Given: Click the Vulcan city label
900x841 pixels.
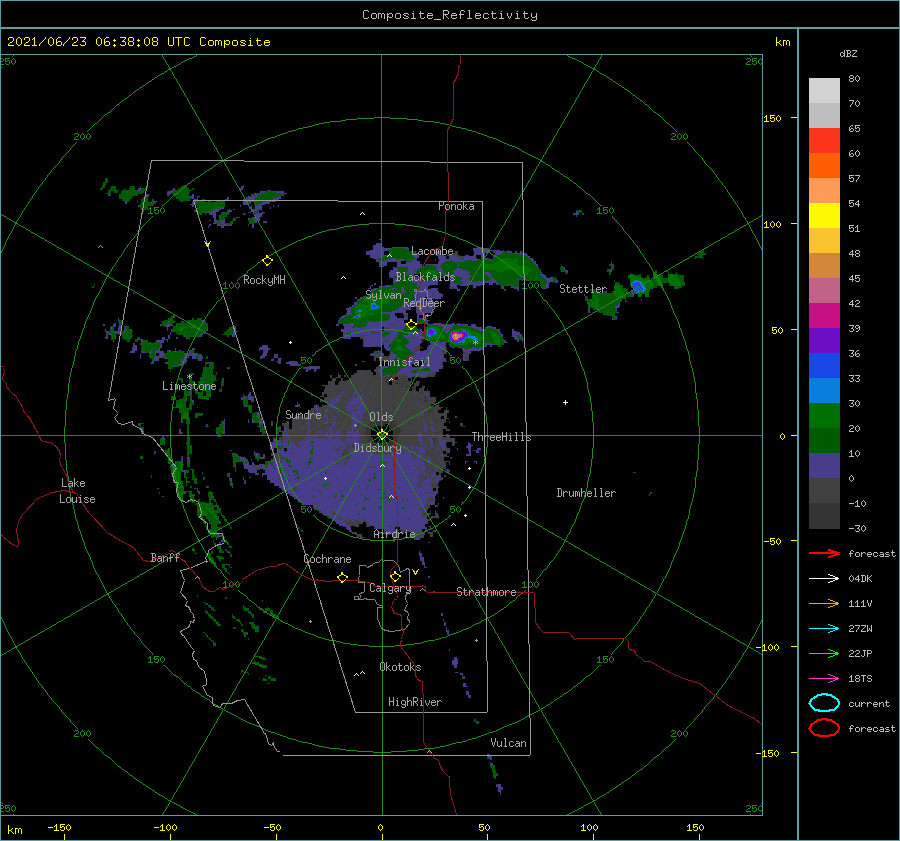Looking at the screenshot, I should point(508,743).
